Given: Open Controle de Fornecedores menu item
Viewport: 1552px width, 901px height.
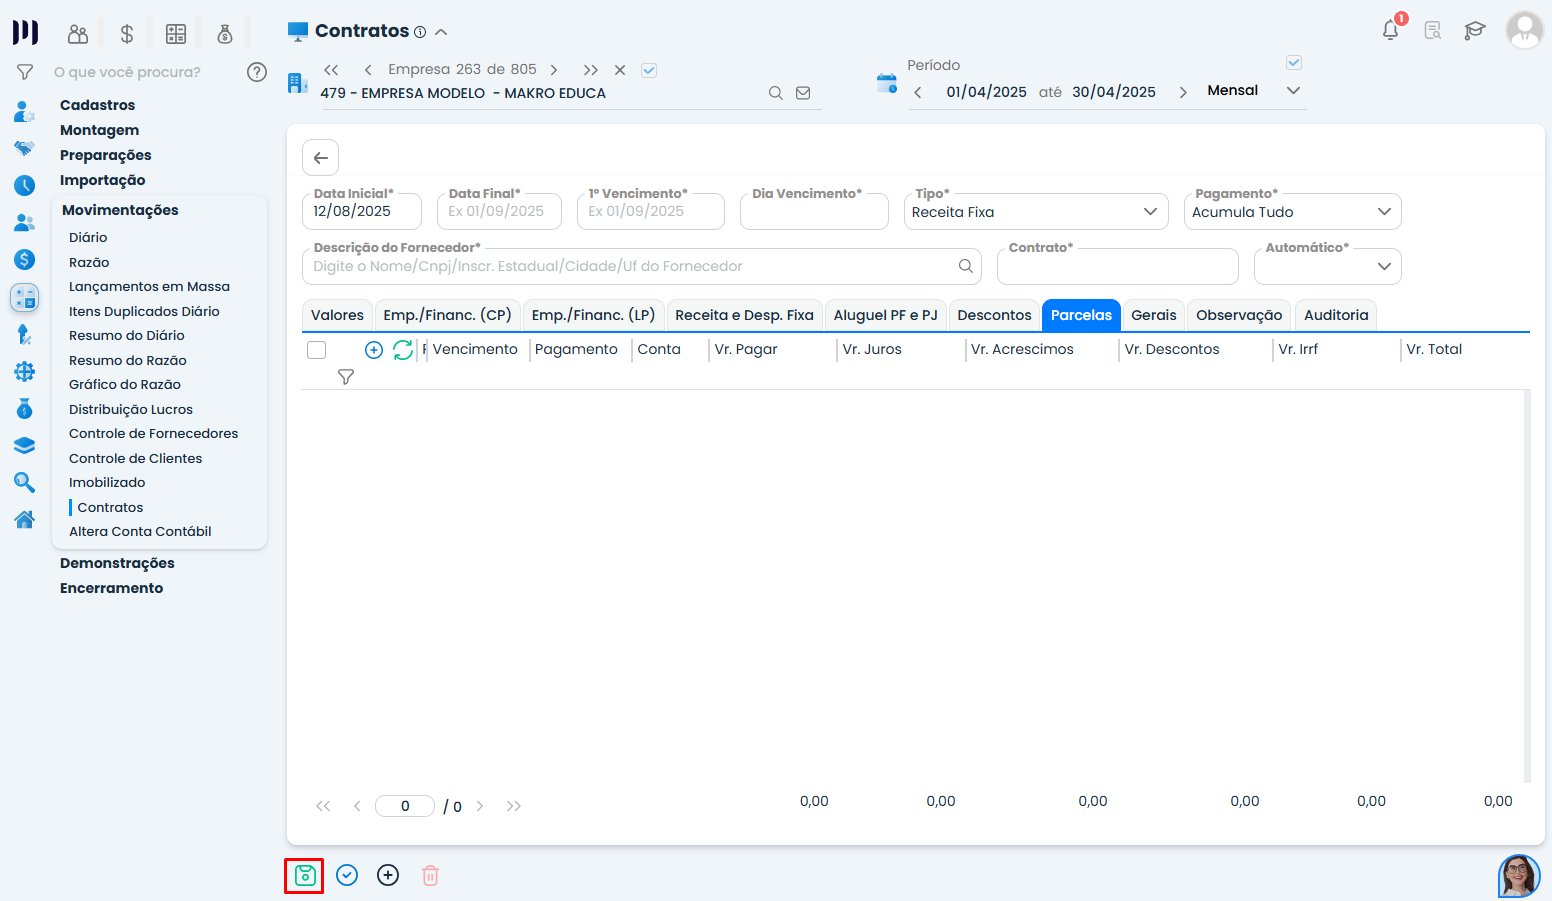Looking at the screenshot, I should pyautogui.click(x=153, y=433).
